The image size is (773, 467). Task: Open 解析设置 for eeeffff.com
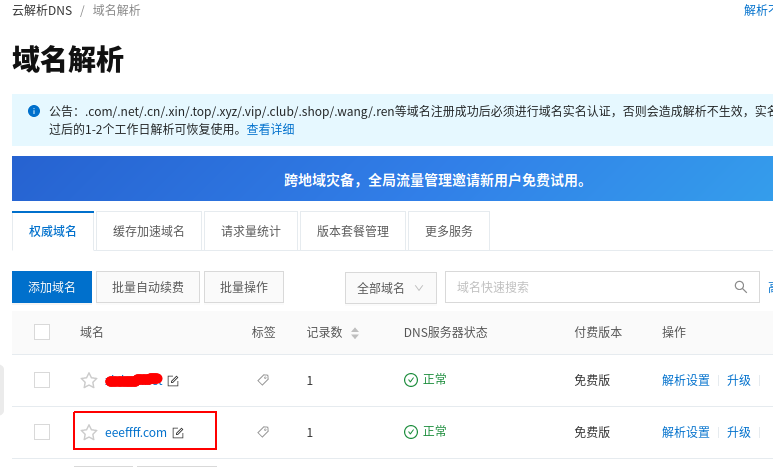pyautogui.click(x=686, y=432)
